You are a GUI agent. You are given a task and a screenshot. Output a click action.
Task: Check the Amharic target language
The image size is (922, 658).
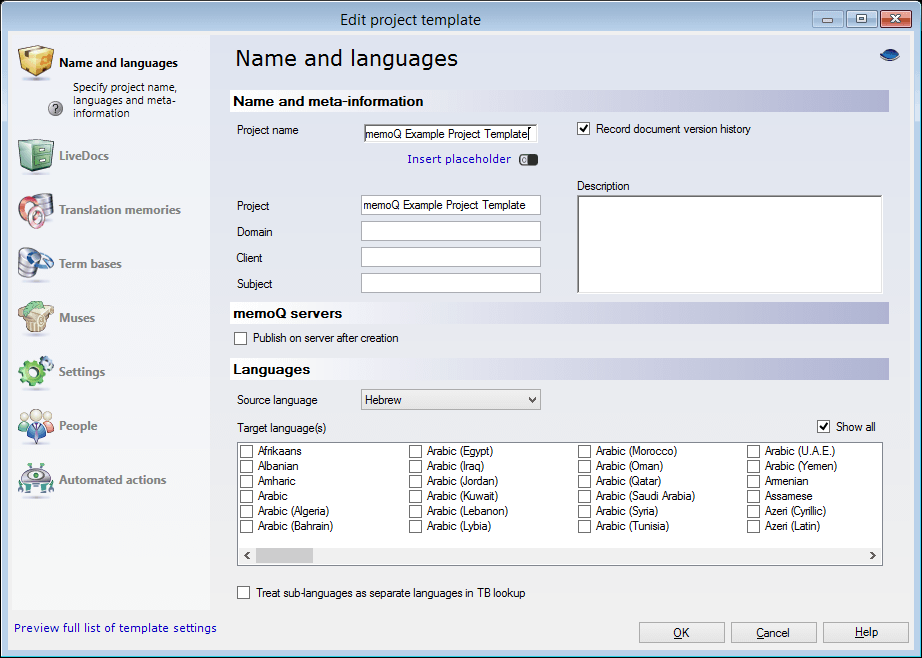click(246, 482)
